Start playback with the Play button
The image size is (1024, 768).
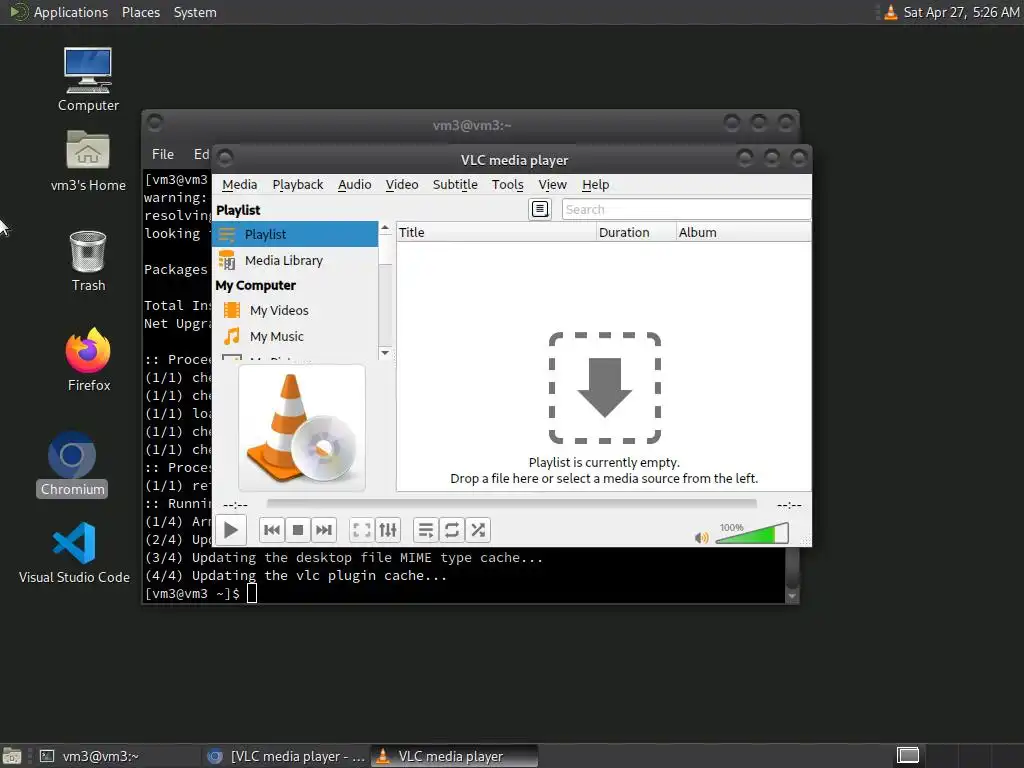(x=231, y=530)
